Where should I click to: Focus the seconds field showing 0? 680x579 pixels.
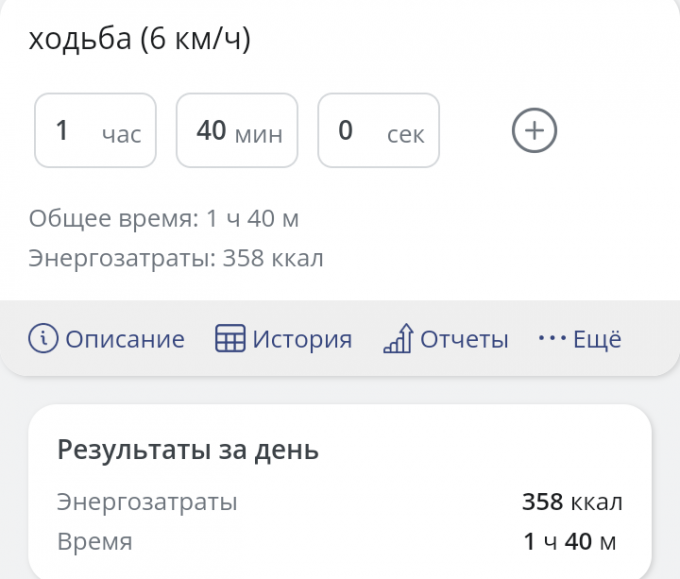[378, 131]
